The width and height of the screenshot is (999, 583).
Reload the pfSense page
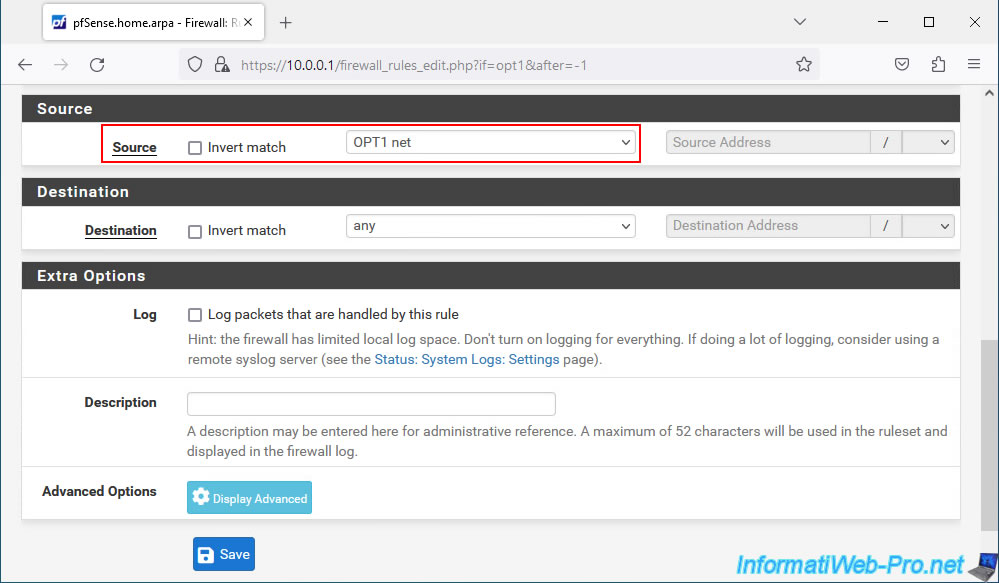[x=97, y=64]
